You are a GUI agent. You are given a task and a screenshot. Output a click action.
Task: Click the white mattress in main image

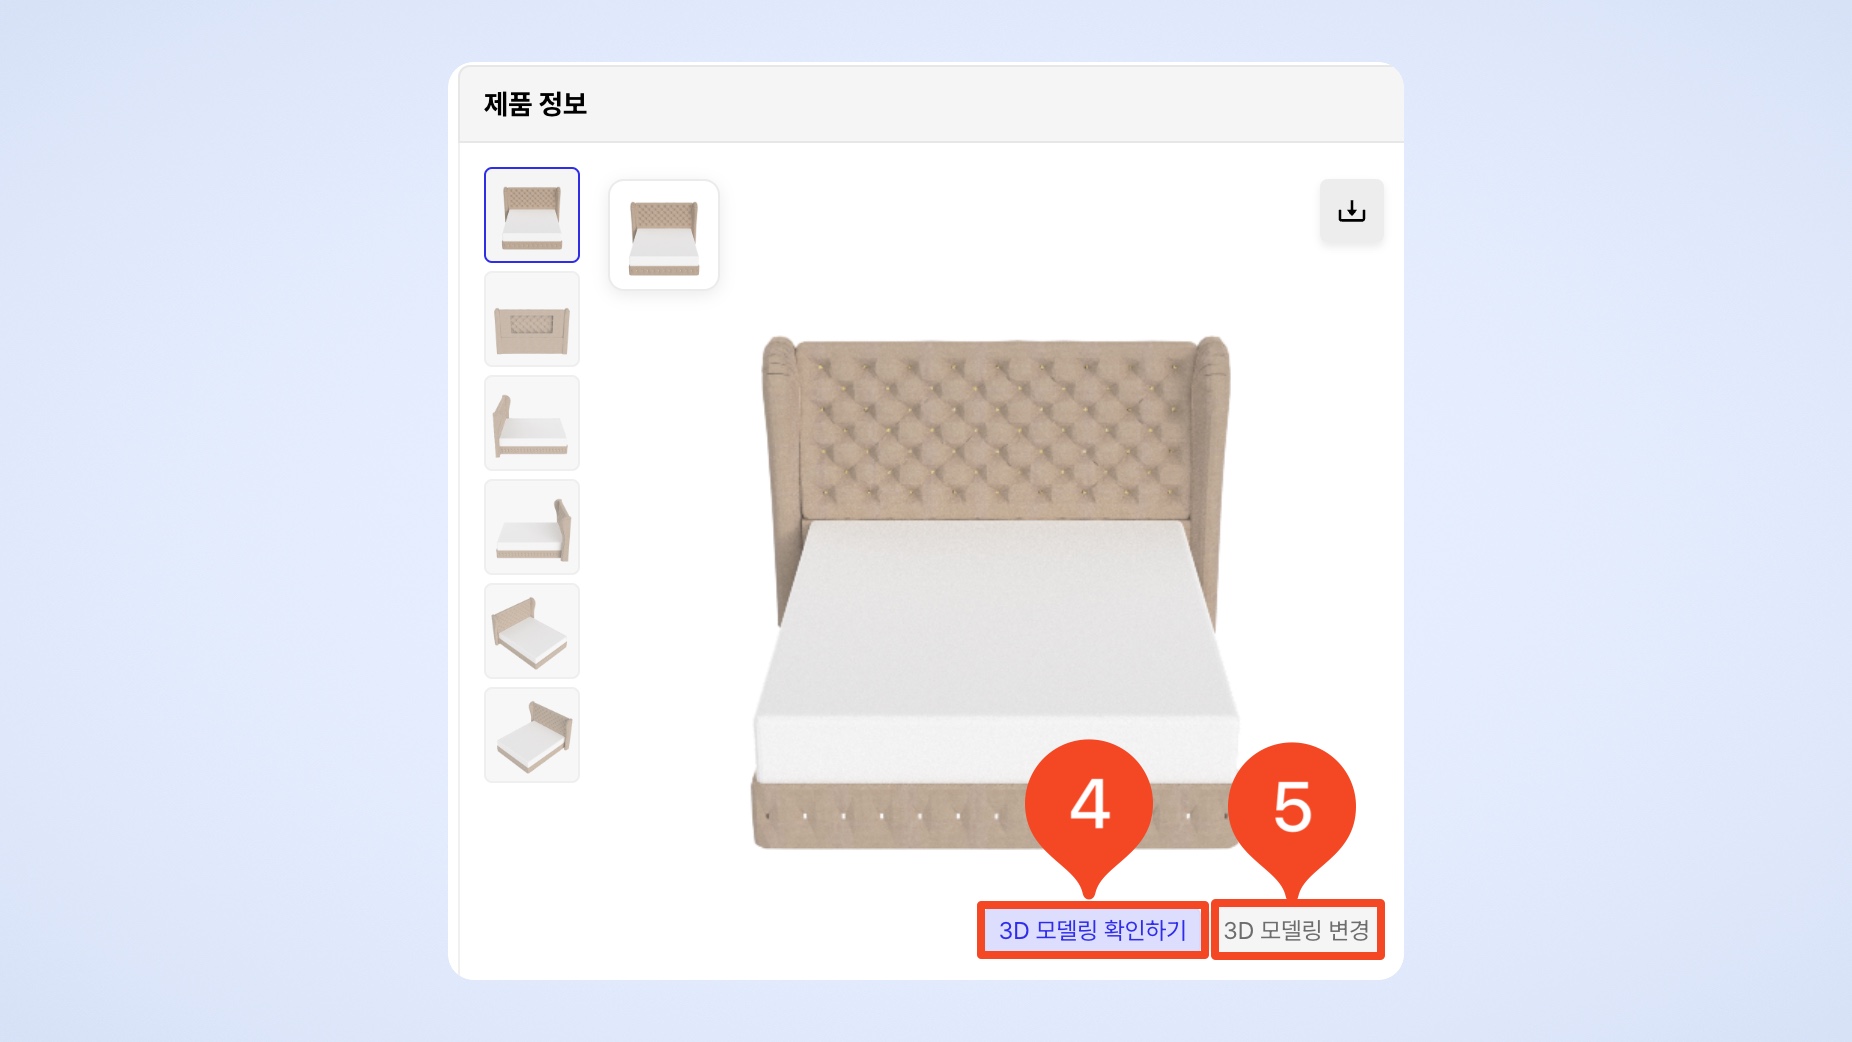click(x=997, y=650)
